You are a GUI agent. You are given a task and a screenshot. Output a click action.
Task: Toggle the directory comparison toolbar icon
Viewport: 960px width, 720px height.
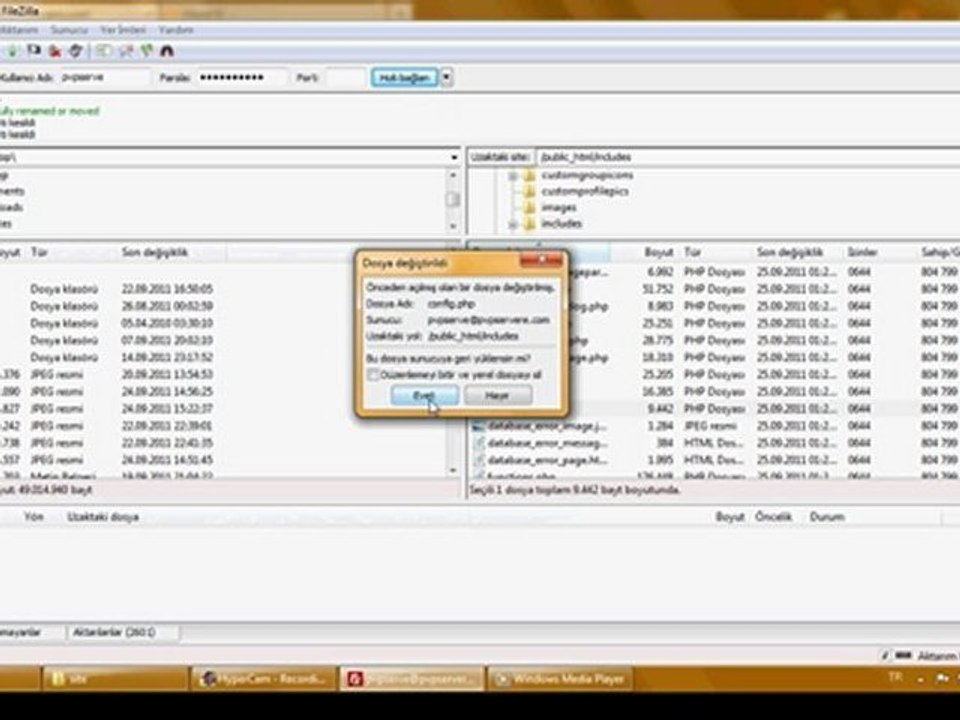pyautogui.click(x=126, y=51)
